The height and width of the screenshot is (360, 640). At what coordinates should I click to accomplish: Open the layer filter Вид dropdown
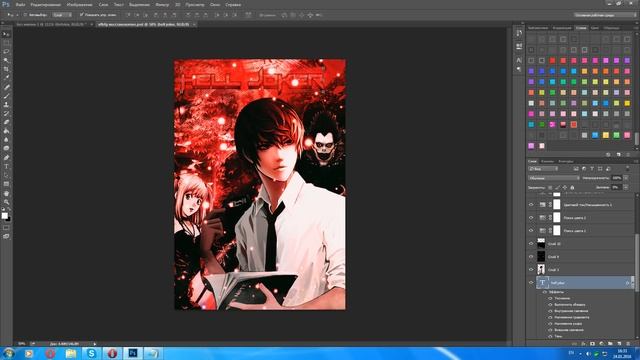pos(543,169)
